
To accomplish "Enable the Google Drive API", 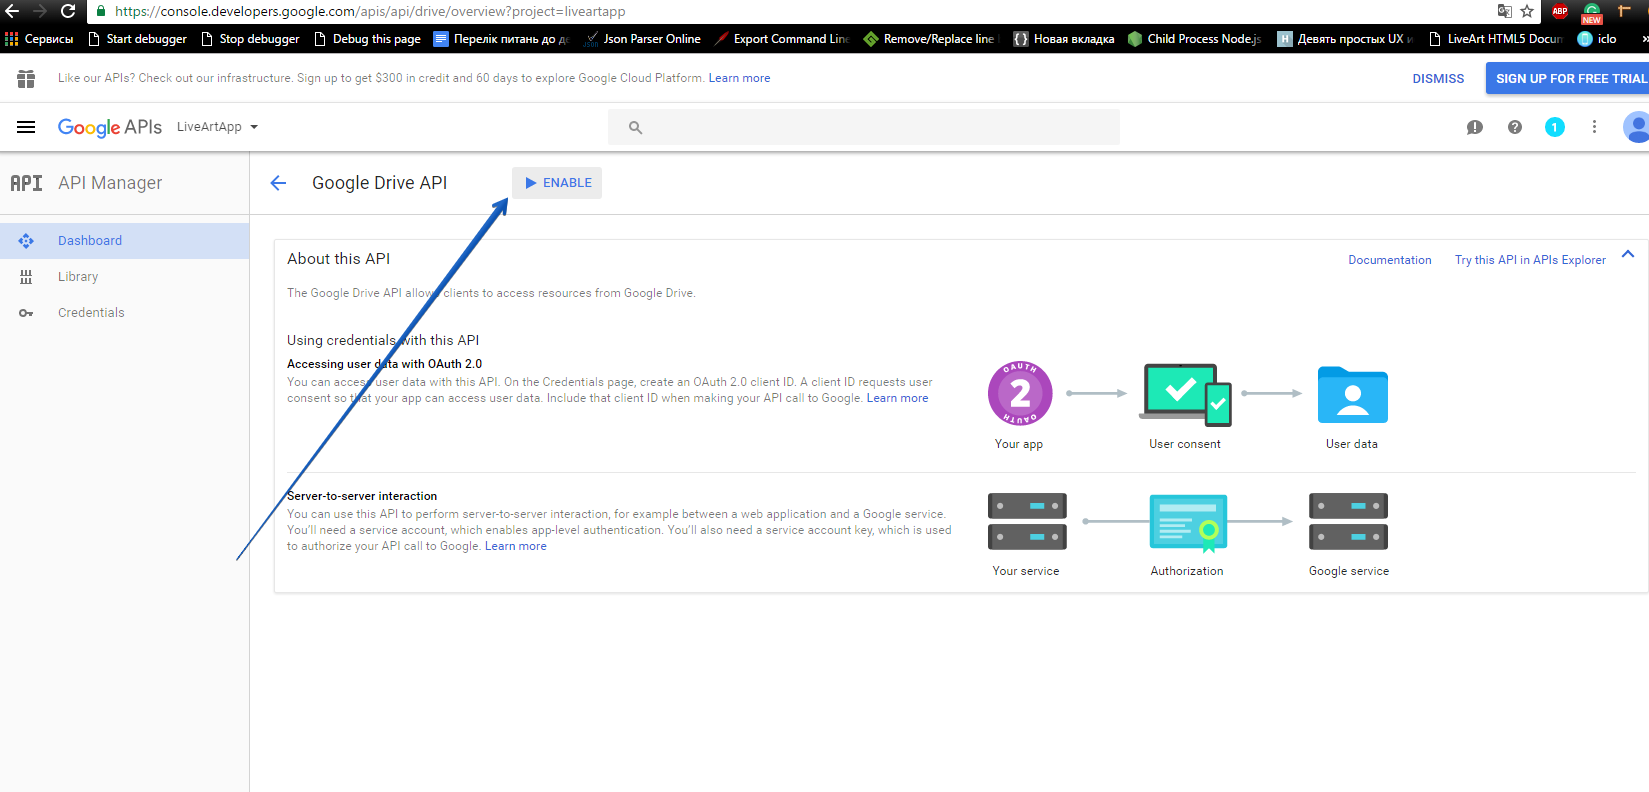I will [x=557, y=183].
